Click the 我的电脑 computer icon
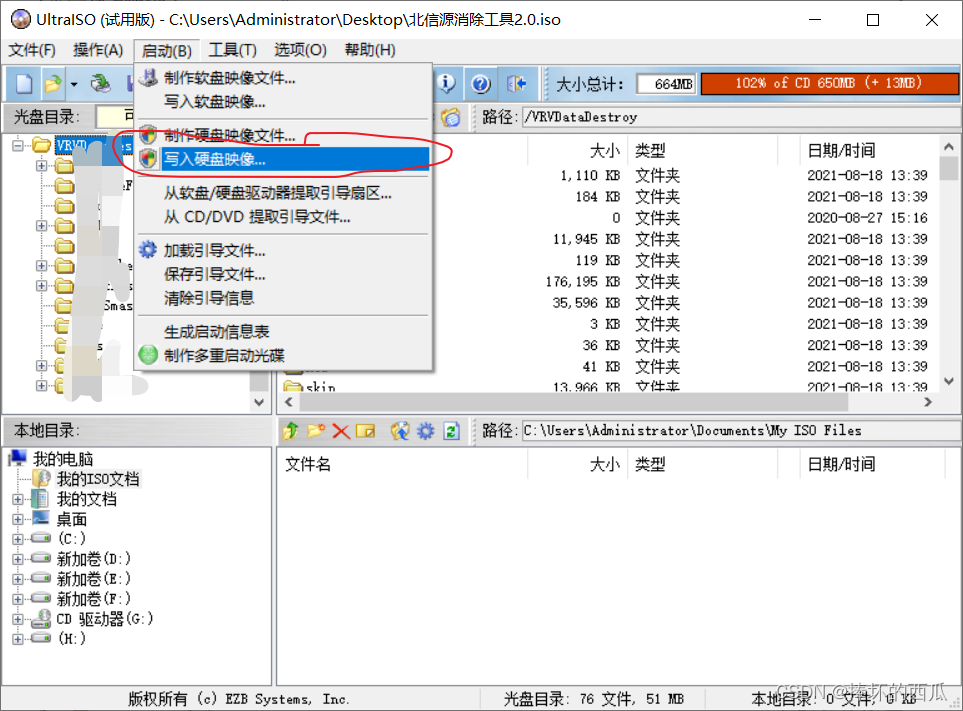This screenshot has height=711, width=963. coord(18,458)
